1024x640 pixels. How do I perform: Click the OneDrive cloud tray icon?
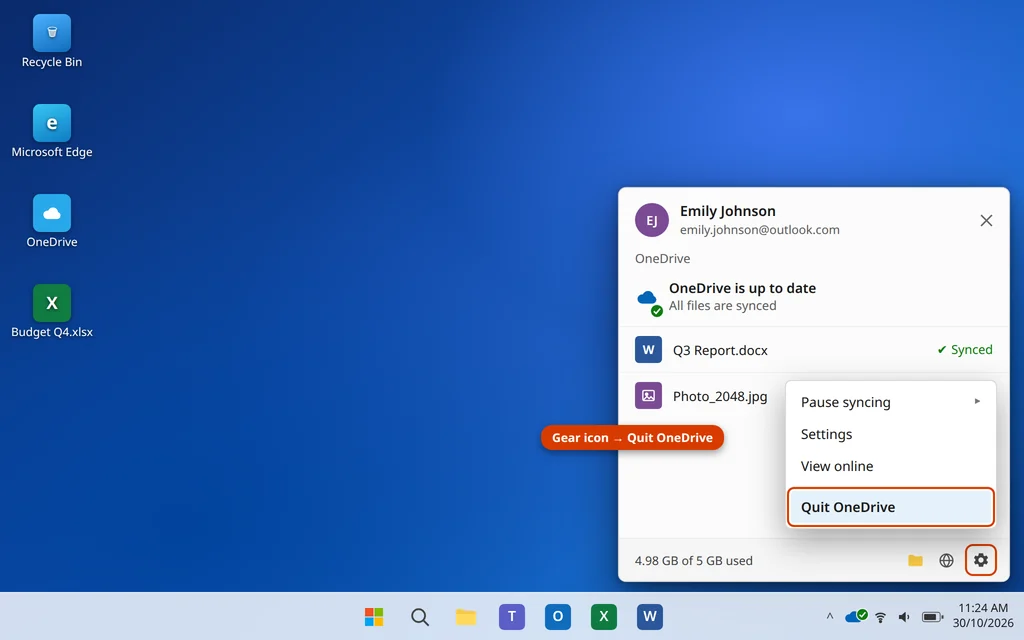[856, 616]
